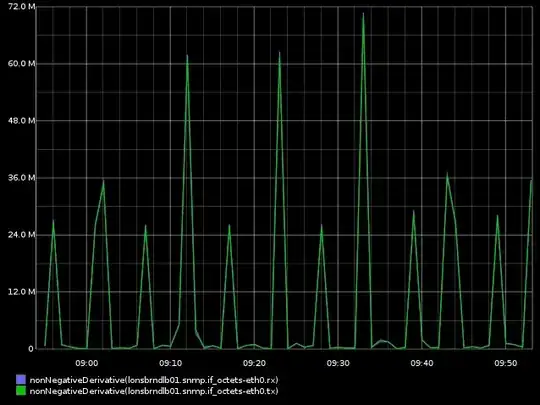
Task: Select the if_octets-eth0.rx legend label
Action: pyautogui.click(x=154, y=380)
